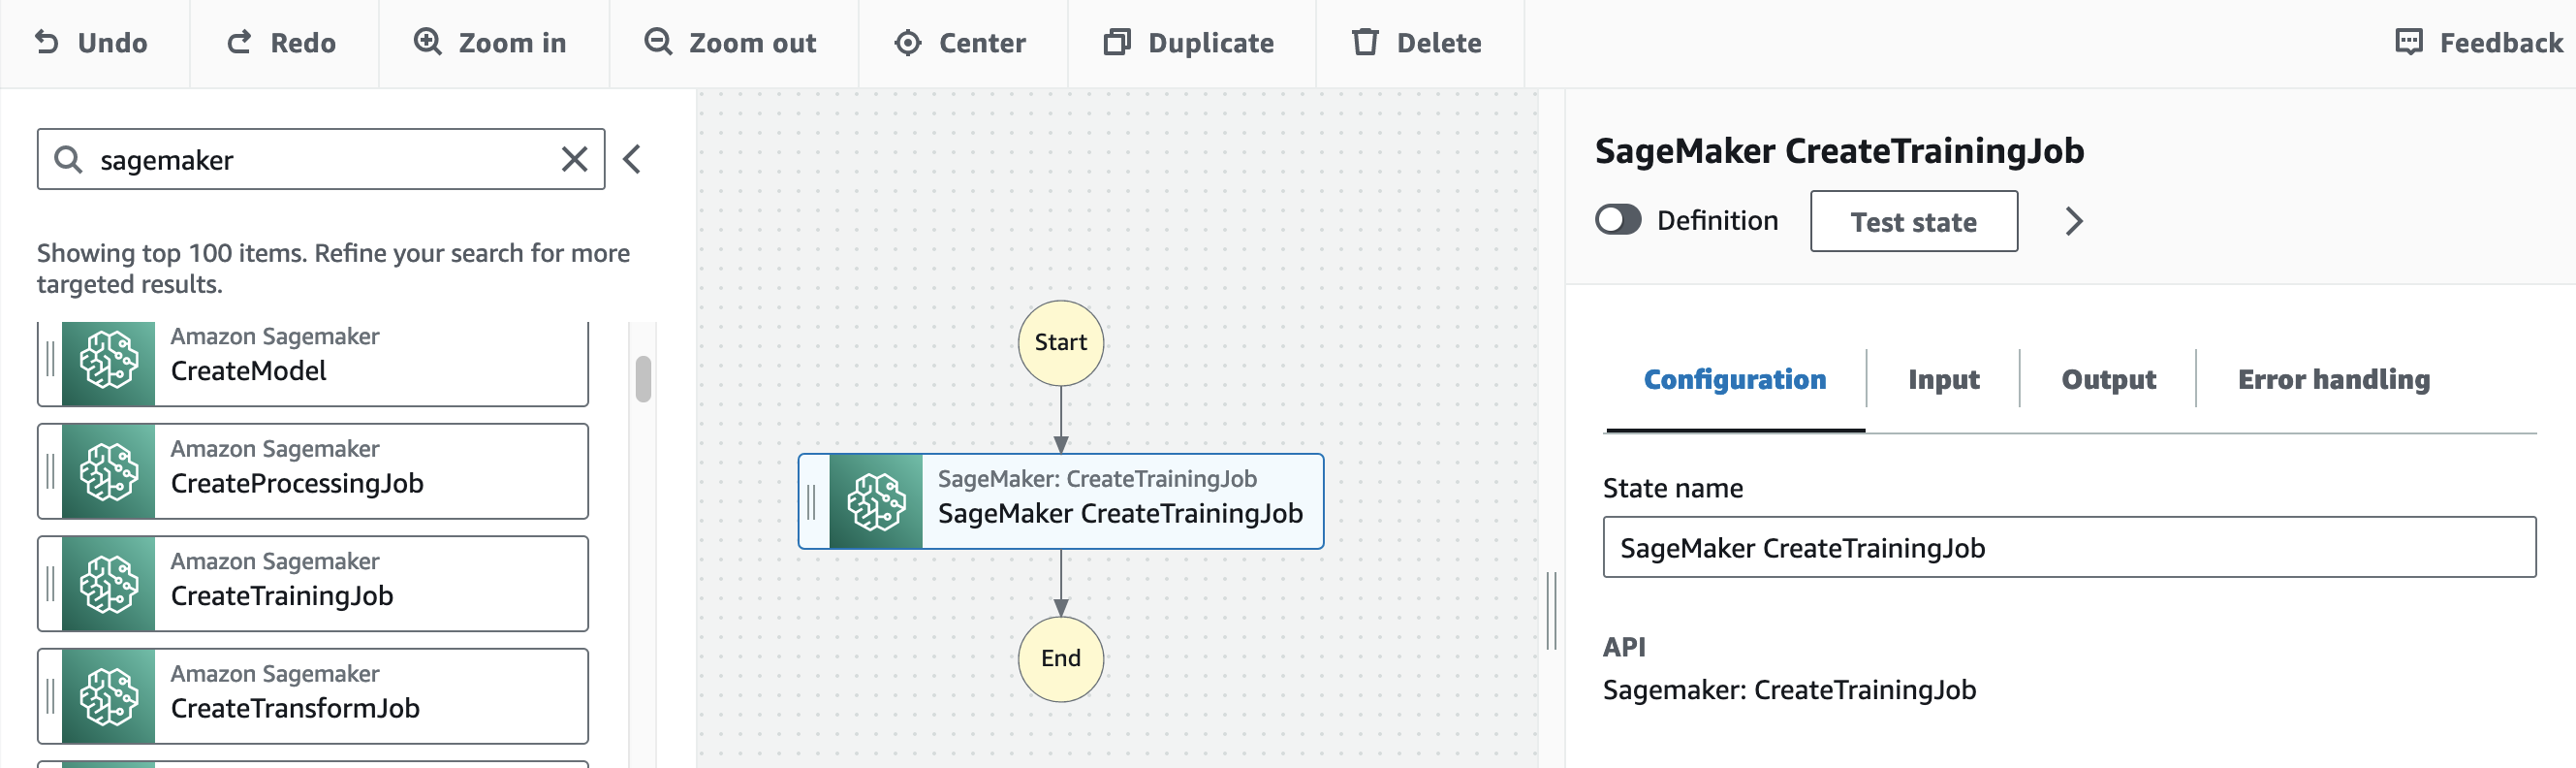Select the End node on canvas

coord(1060,658)
